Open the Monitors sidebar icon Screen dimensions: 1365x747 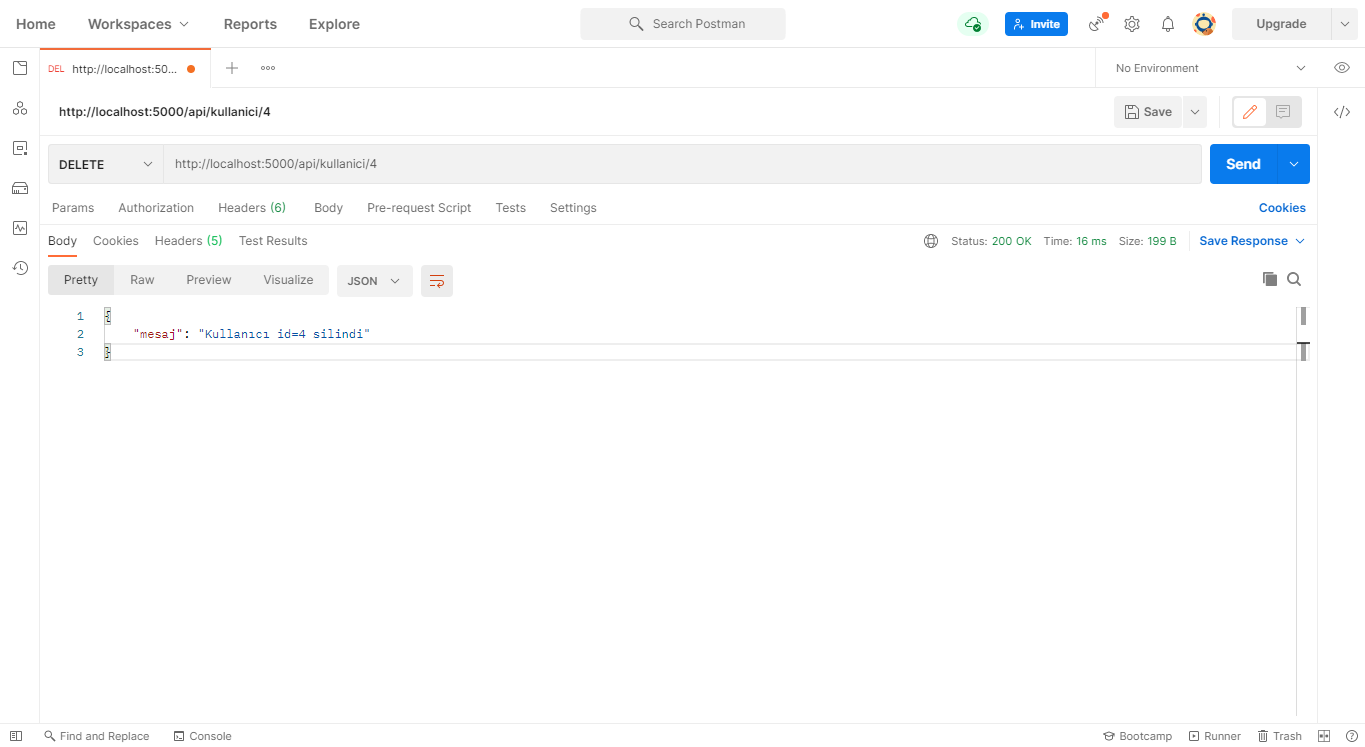[20, 228]
